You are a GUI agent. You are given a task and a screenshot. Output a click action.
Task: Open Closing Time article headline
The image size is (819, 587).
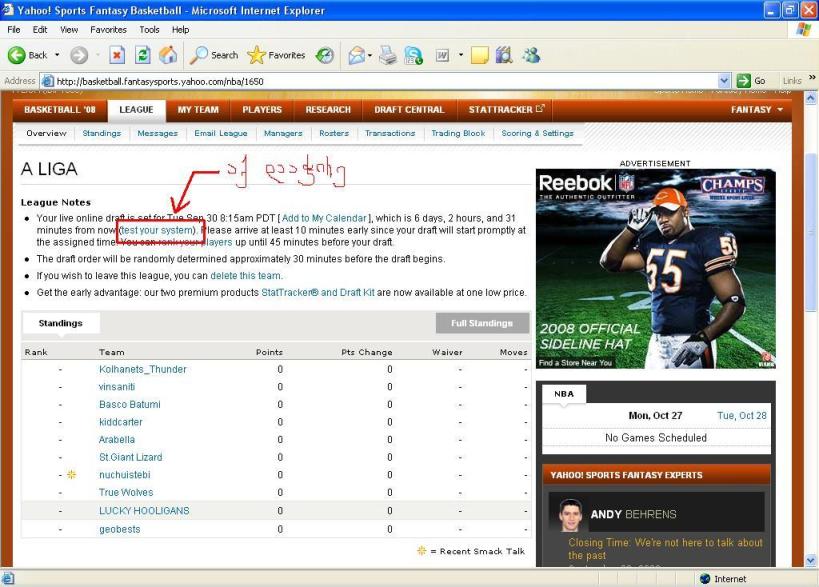pos(665,549)
